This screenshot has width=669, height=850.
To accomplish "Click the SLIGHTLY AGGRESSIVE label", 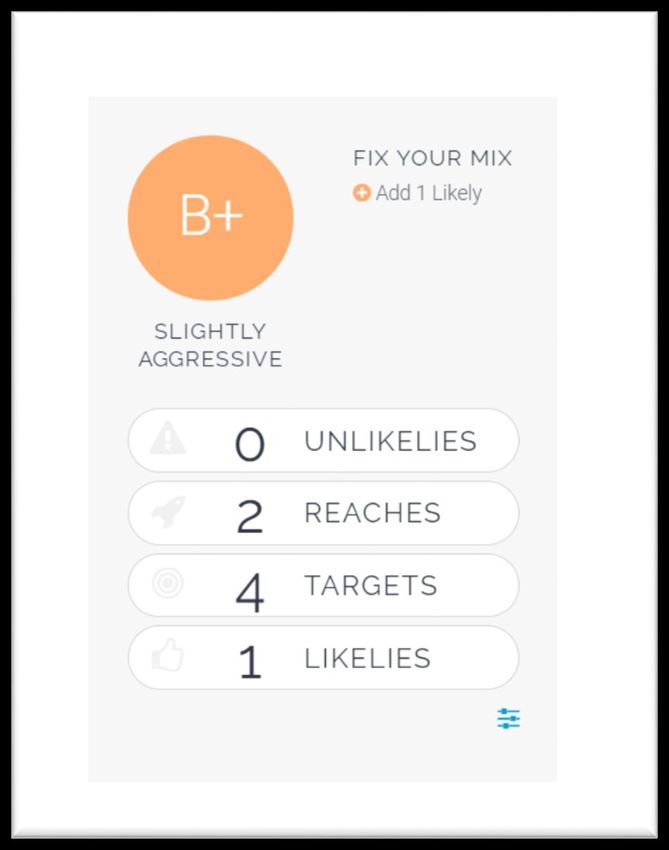I will [210, 345].
